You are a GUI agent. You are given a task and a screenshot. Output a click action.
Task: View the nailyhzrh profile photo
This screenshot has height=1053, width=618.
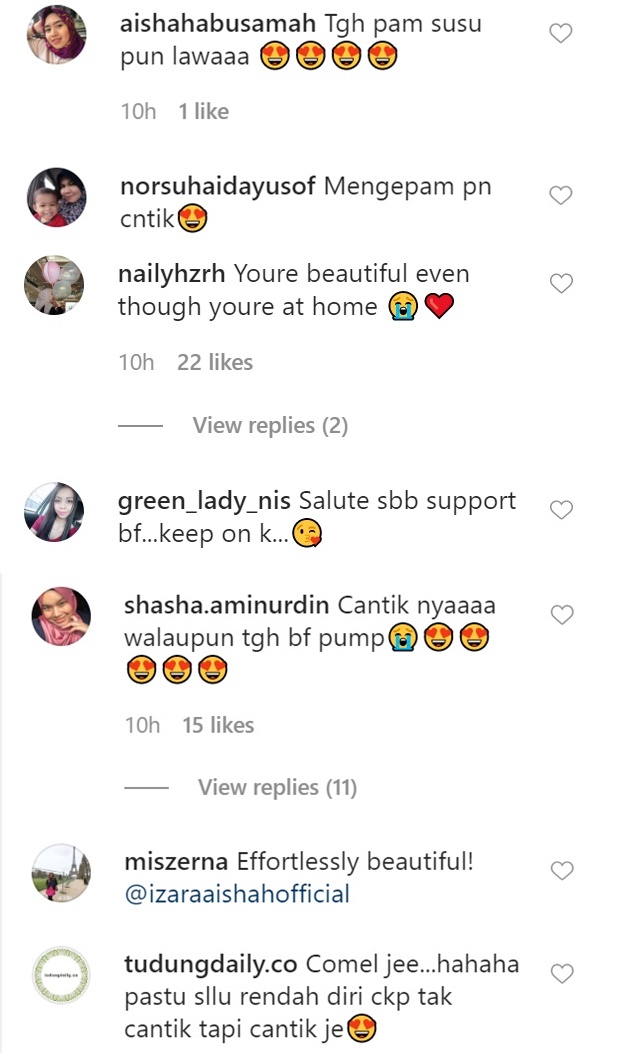click(x=54, y=285)
